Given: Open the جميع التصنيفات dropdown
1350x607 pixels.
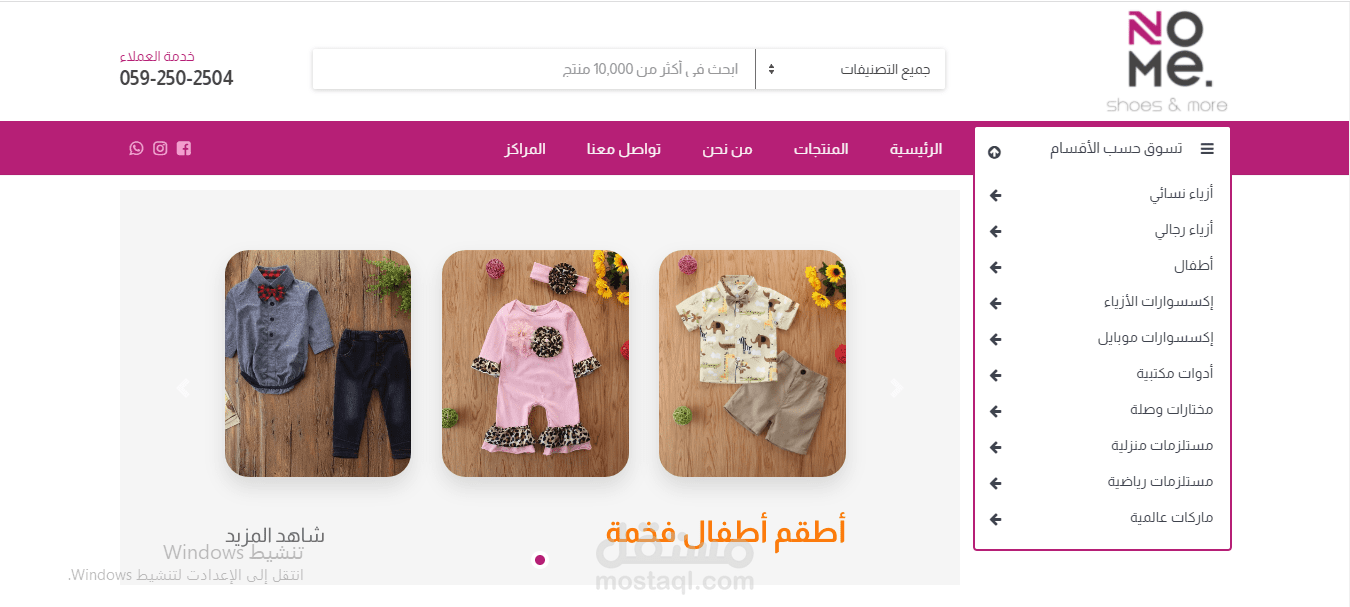Looking at the screenshot, I should [850, 69].
